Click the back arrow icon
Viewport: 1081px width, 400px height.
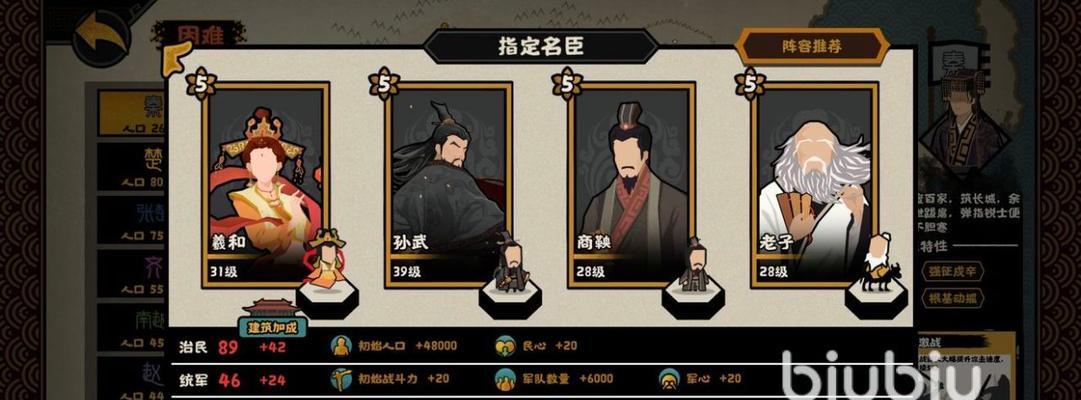tap(102, 38)
